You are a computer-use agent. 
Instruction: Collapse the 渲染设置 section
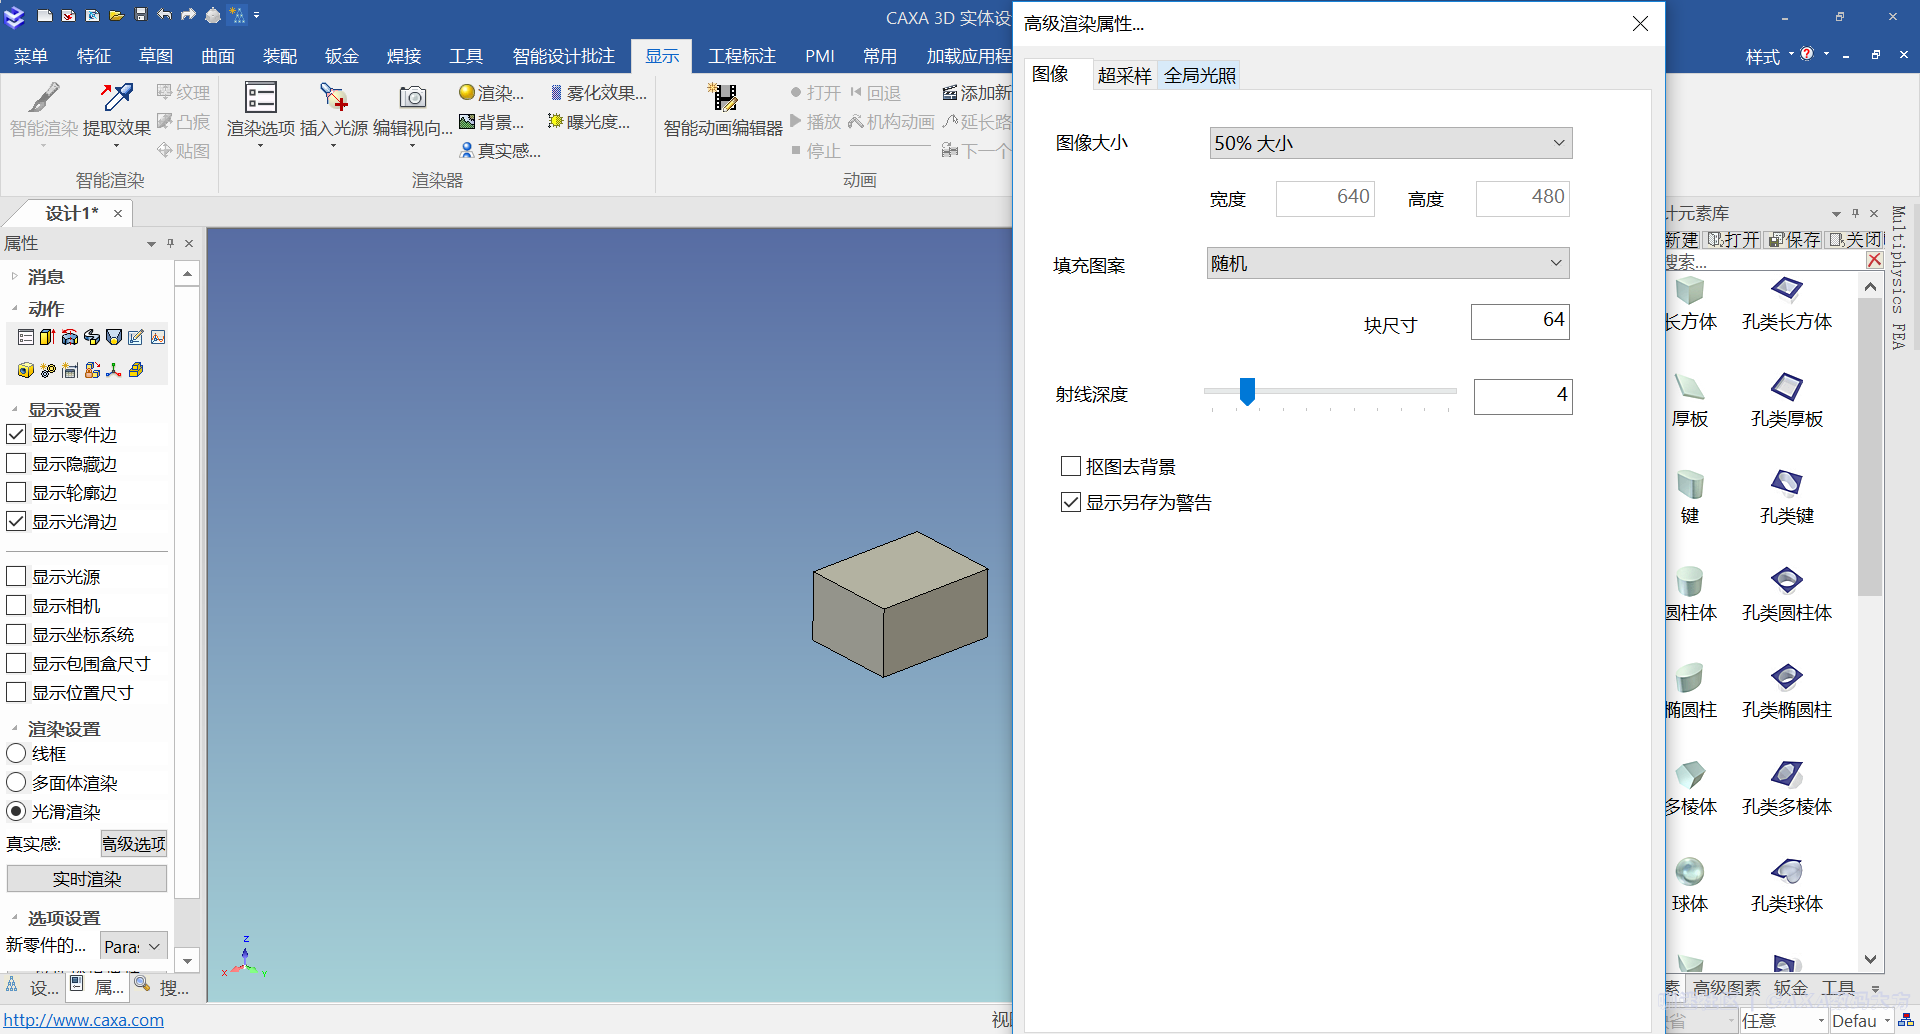(15, 728)
